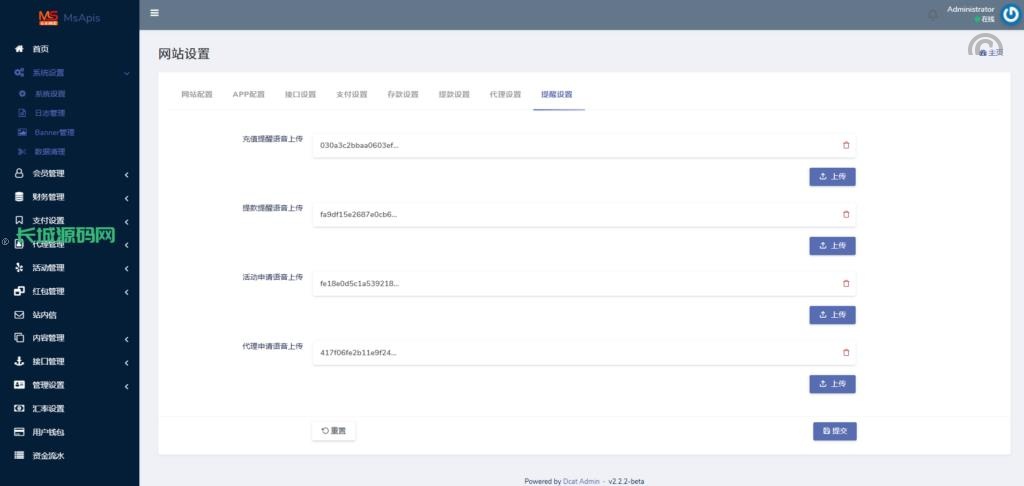
Task: Remove the 活动申请语音 file via trash icon
Action: [x=846, y=283]
